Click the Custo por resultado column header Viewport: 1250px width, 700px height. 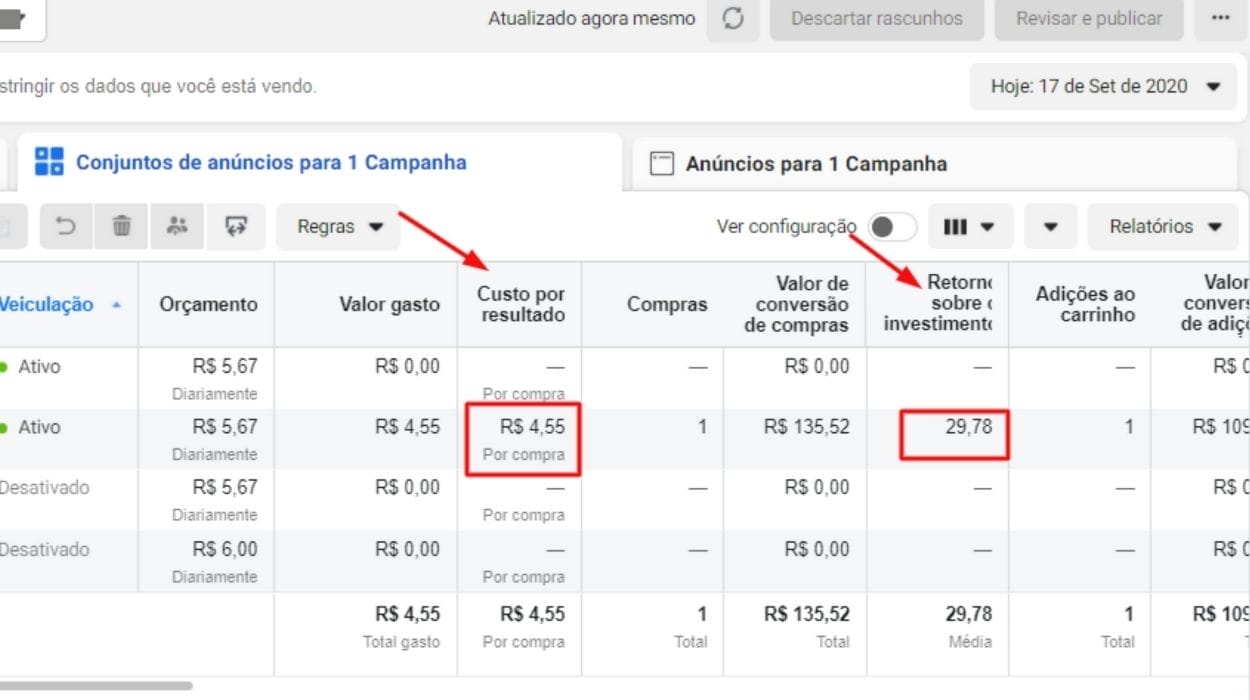[520, 305]
